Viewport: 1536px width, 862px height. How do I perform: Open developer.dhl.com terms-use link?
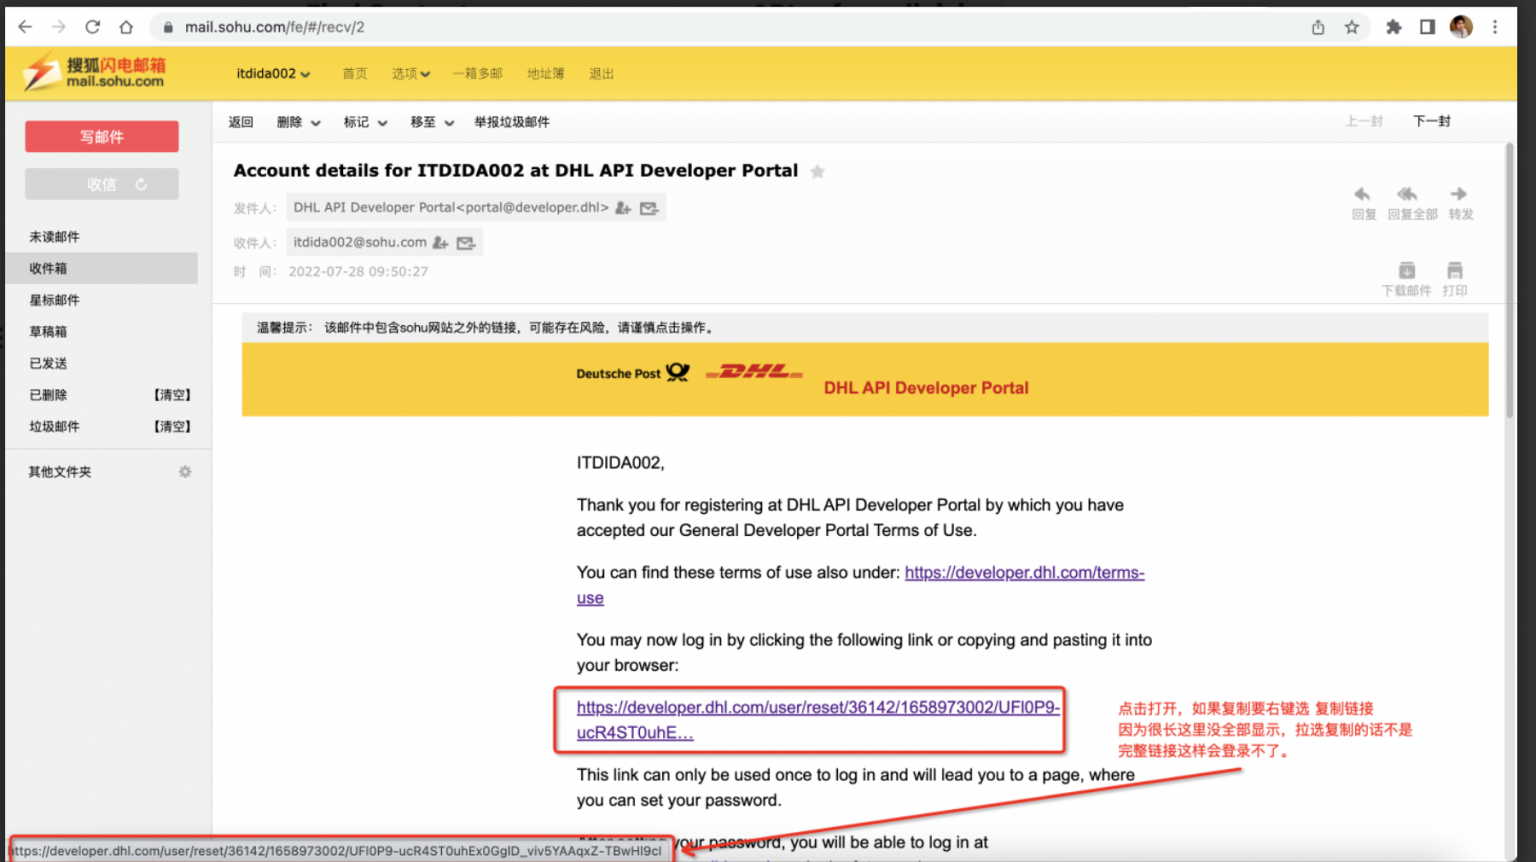coord(1024,573)
